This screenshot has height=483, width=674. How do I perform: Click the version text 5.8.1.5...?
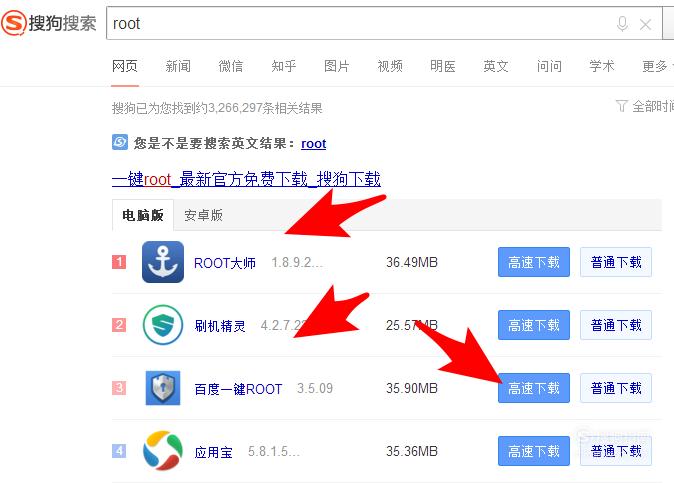click(274, 451)
